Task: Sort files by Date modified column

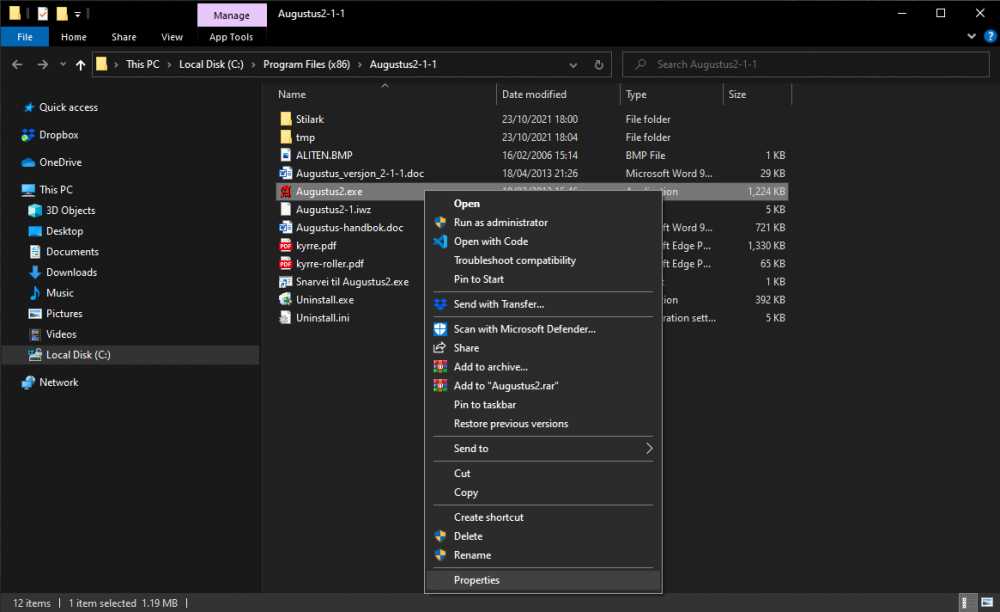Action: pyautogui.click(x=534, y=94)
